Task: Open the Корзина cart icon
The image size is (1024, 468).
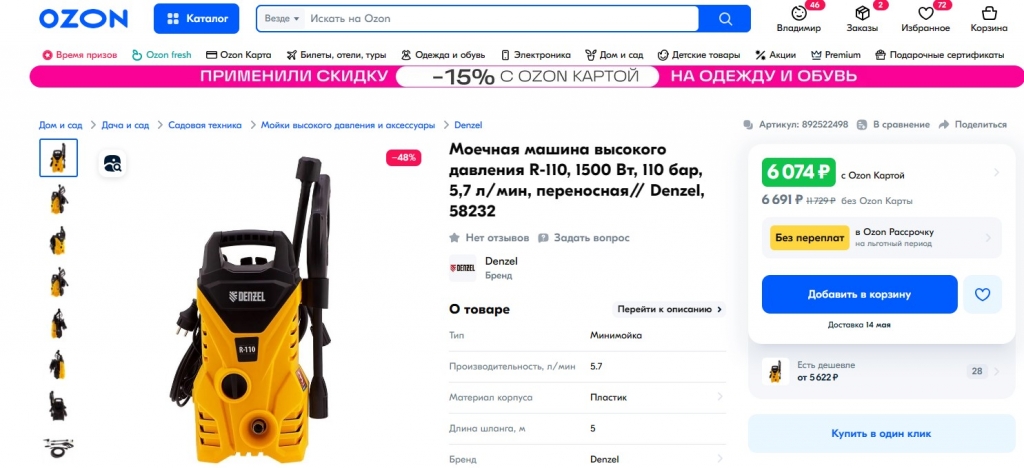Action: coord(989,14)
